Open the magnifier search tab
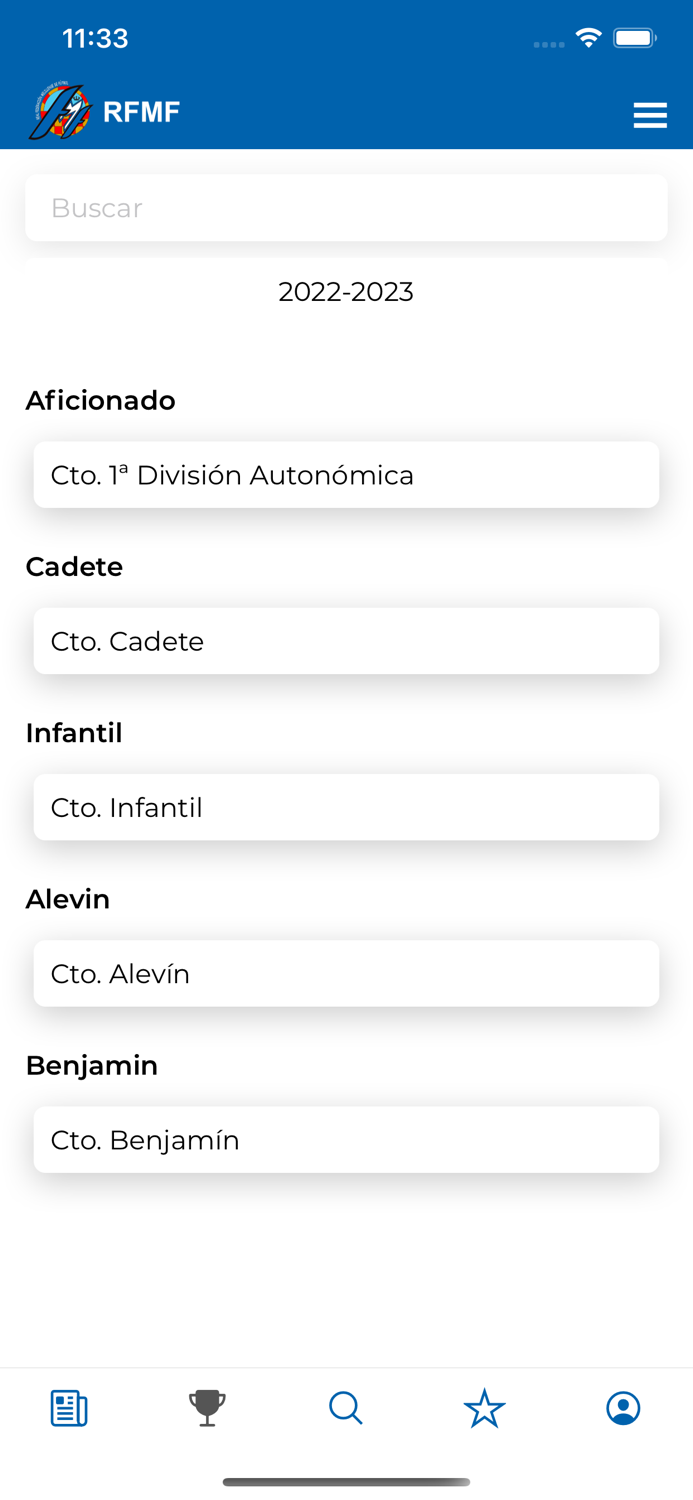The height and width of the screenshot is (1500, 693). (x=346, y=1408)
